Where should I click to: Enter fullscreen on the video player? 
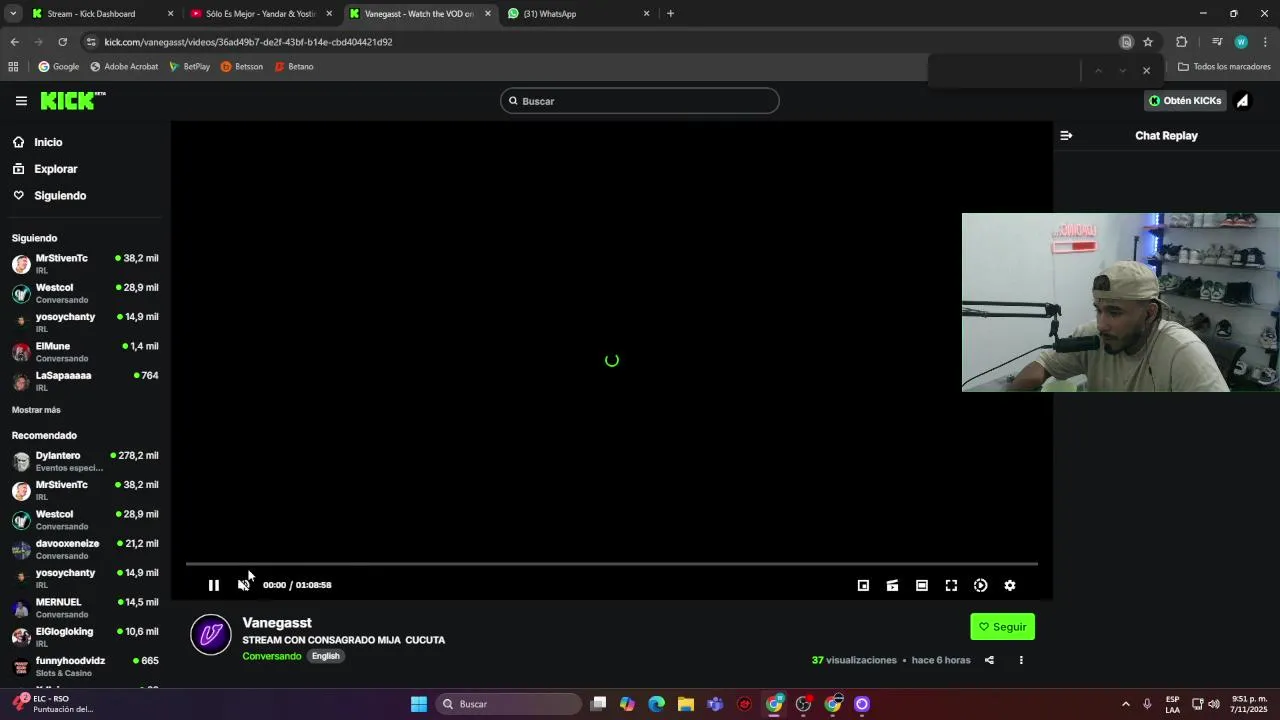[951, 585]
